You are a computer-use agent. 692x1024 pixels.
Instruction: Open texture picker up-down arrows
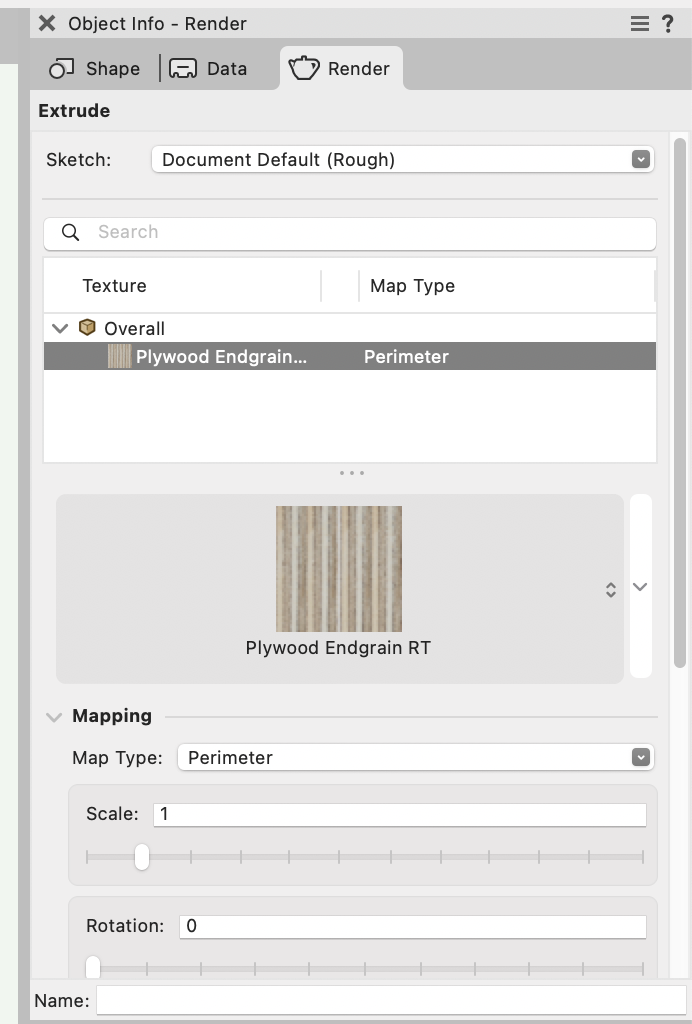(611, 590)
